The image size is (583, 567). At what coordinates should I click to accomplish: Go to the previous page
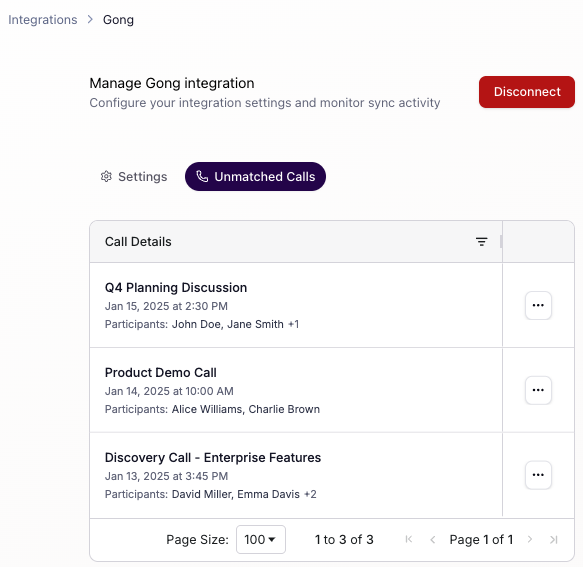(432, 539)
